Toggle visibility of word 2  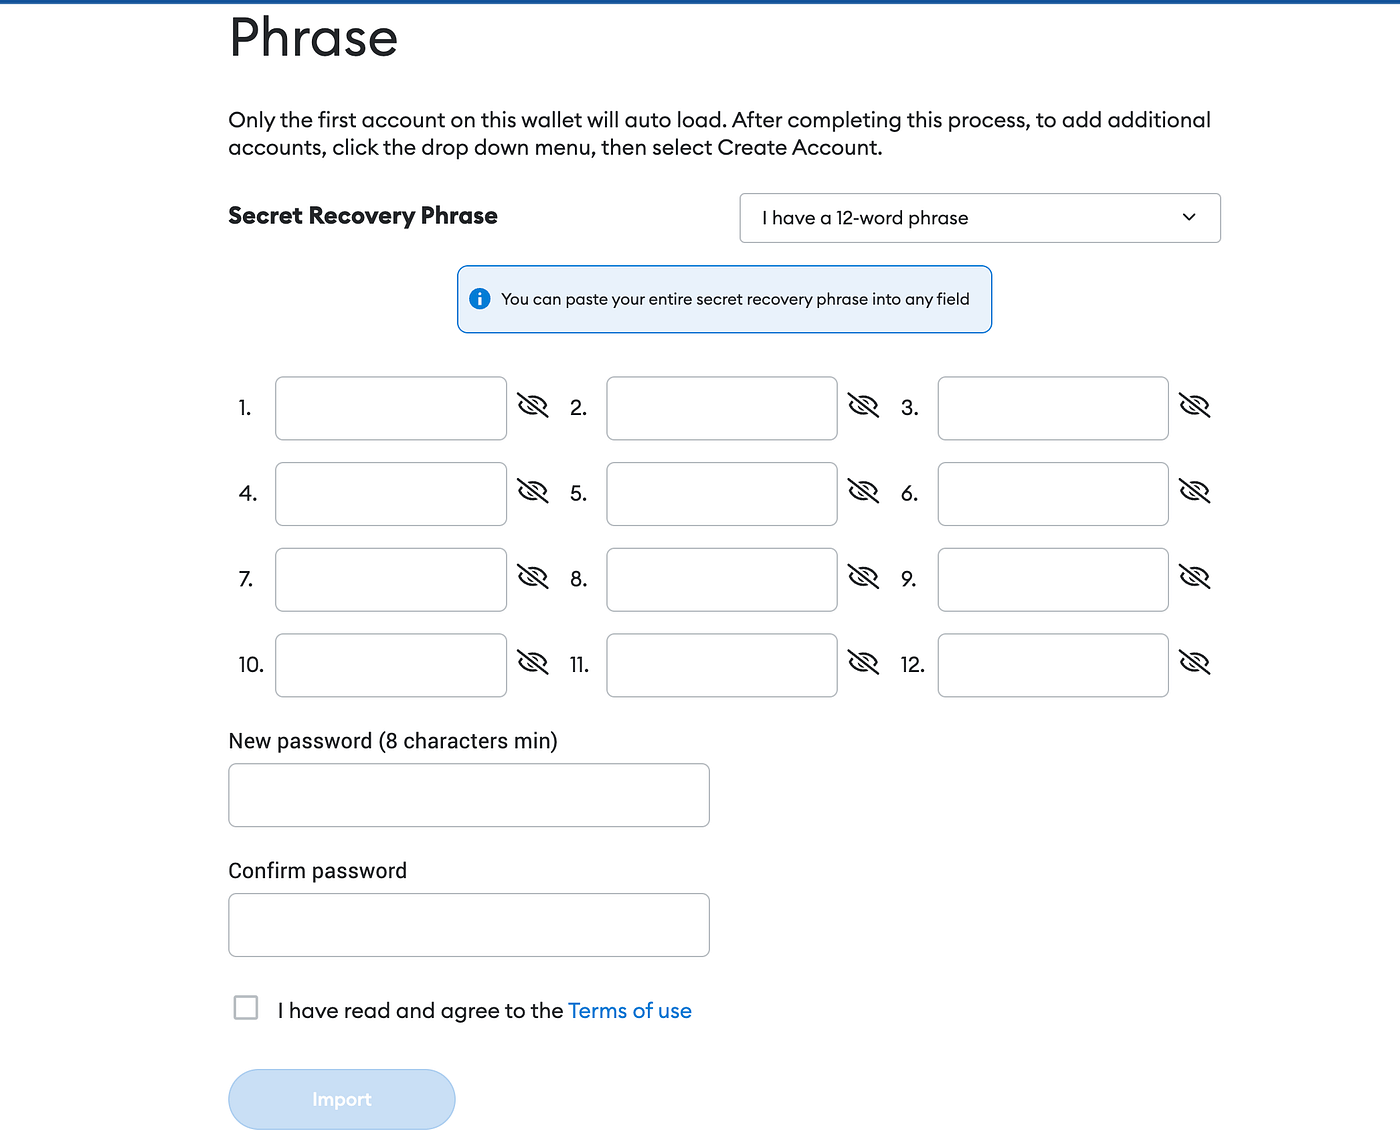[863, 406]
